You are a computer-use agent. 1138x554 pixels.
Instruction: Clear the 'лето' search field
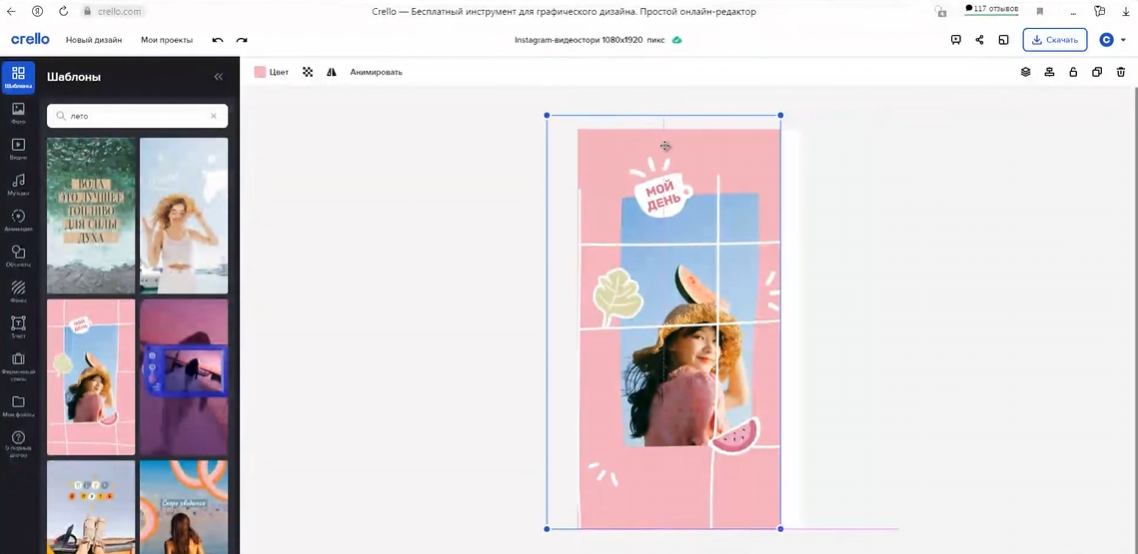[213, 115]
